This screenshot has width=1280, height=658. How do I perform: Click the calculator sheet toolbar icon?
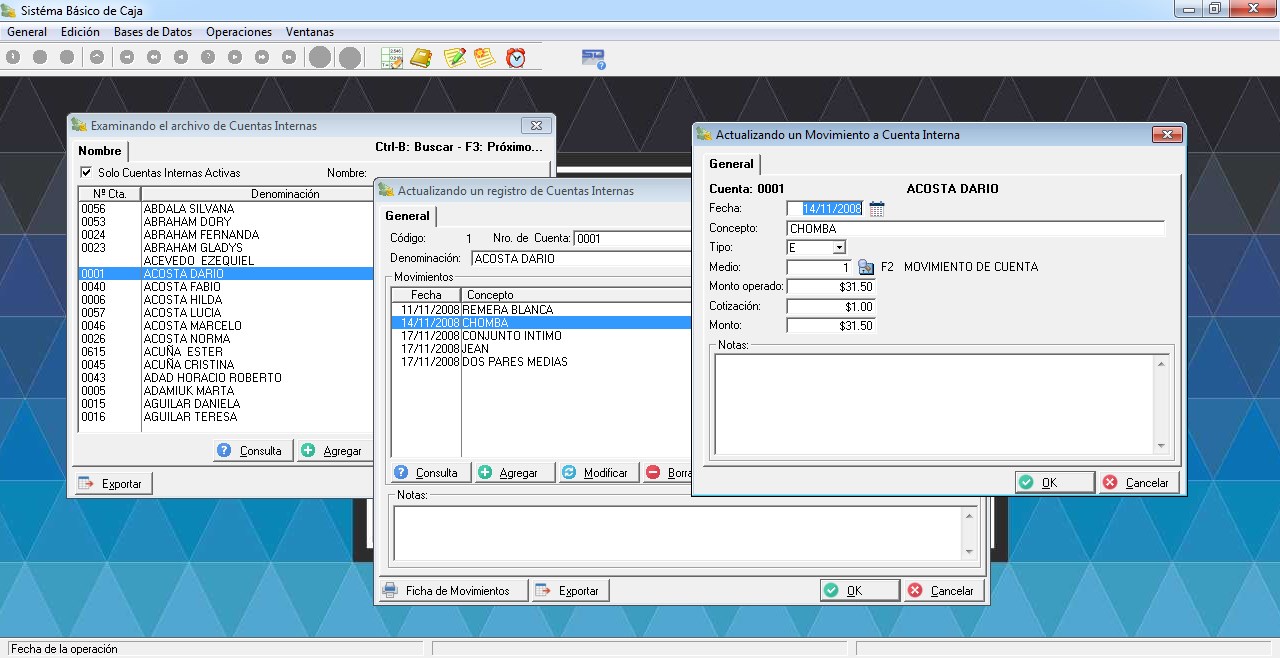pyautogui.click(x=391, y=58)
